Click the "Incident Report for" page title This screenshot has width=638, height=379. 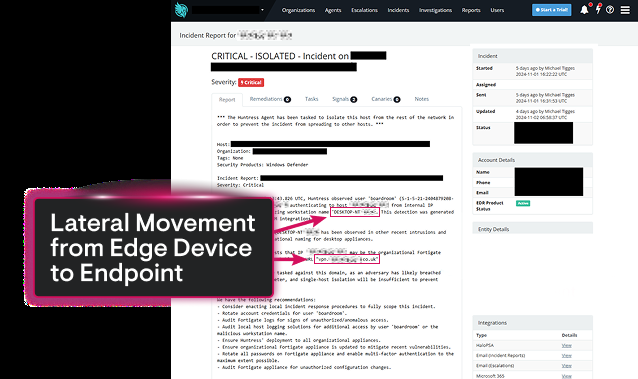coord(208,35)
